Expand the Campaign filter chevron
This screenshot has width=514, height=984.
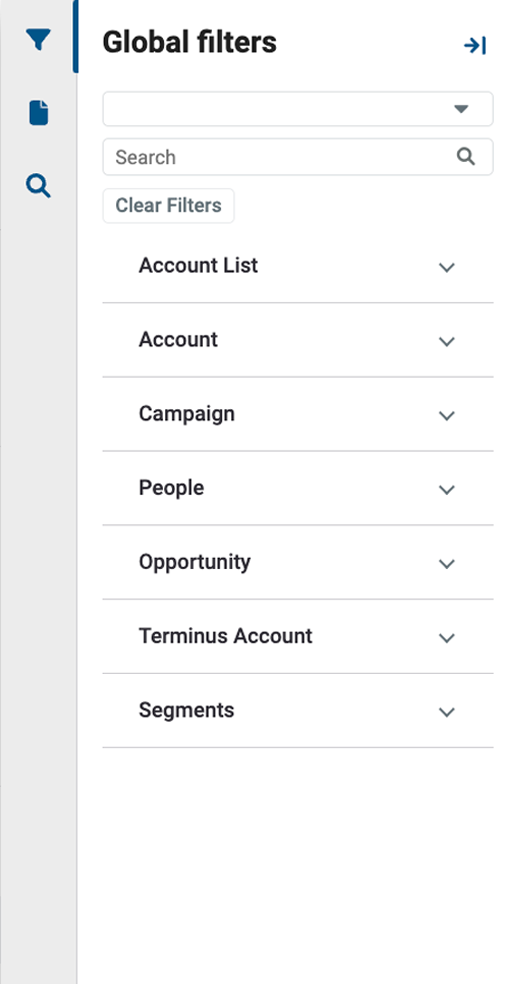(447, 415)
